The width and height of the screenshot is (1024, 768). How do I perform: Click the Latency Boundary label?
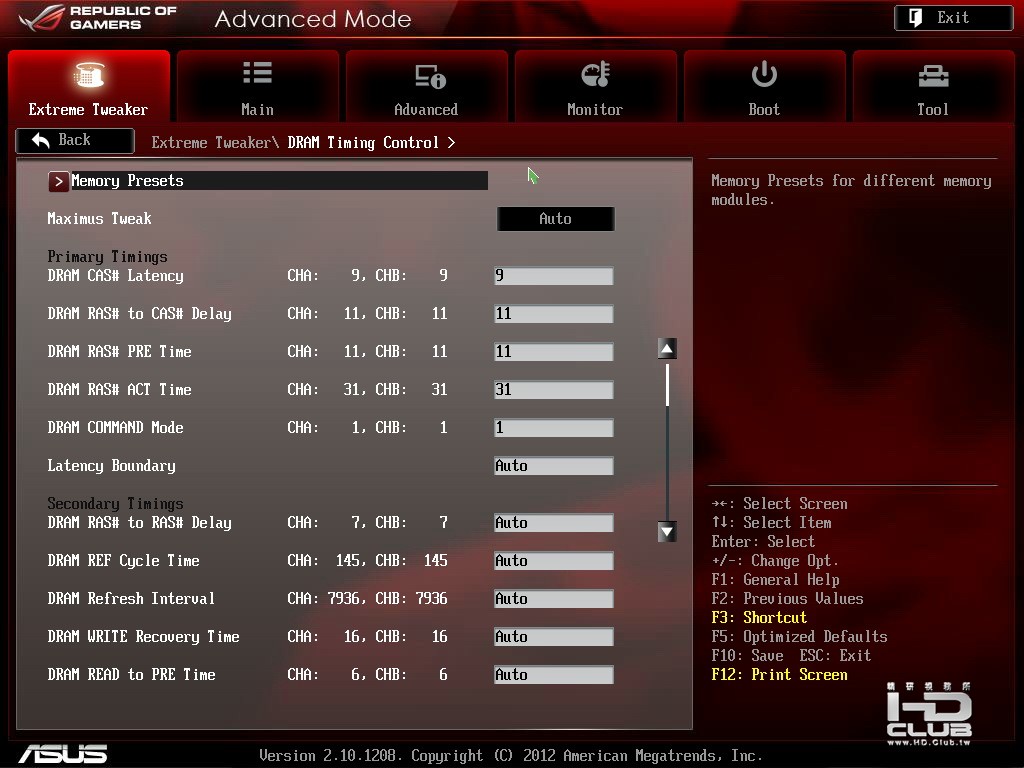[111, 466]
